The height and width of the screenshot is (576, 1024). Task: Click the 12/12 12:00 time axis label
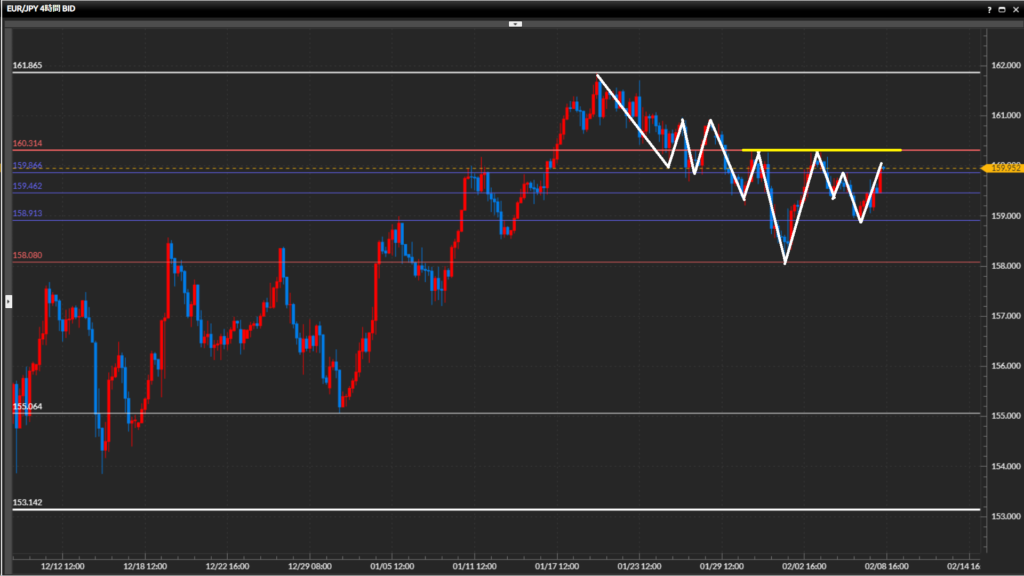pos(61,564)
